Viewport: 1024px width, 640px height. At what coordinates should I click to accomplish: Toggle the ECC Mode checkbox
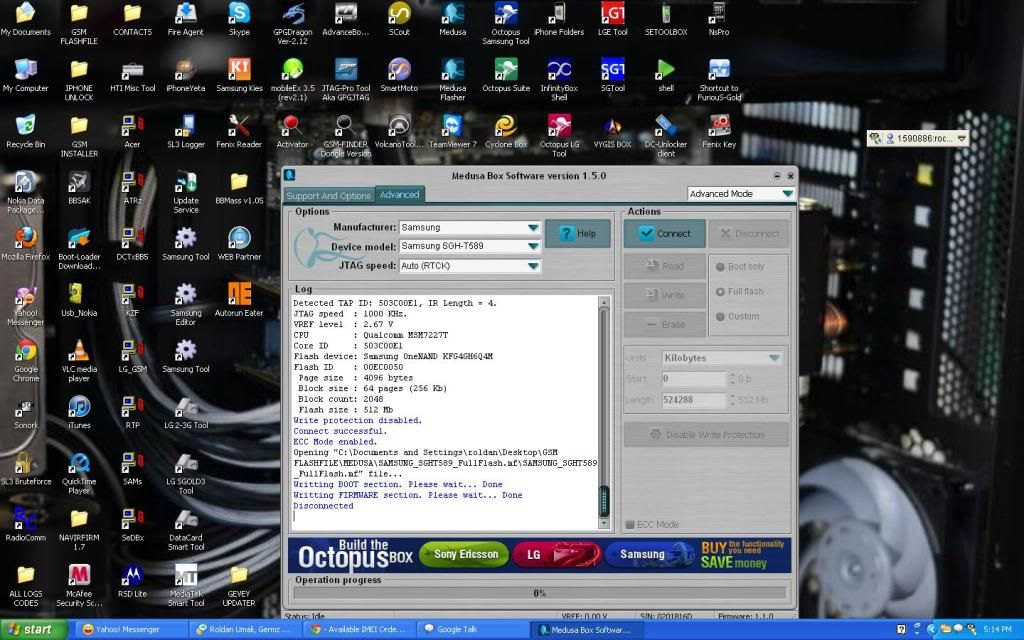(652, 524)
